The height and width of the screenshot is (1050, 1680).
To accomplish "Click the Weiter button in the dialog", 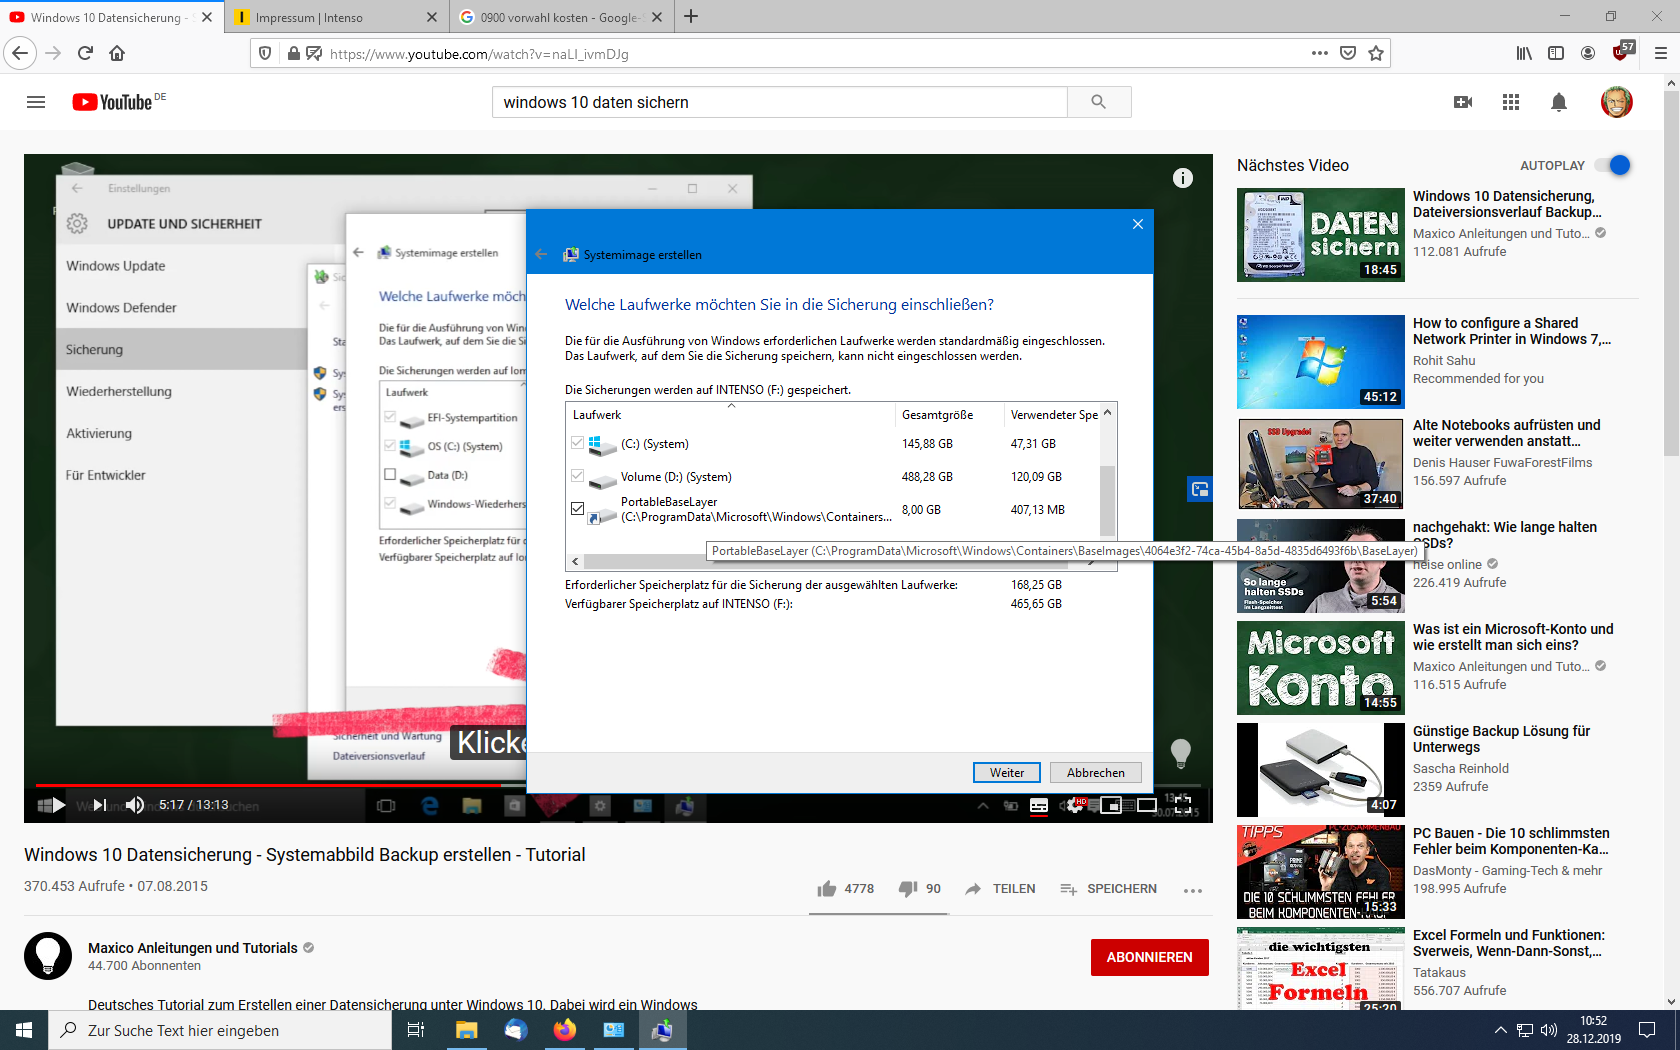I will tap(1006, 772).
